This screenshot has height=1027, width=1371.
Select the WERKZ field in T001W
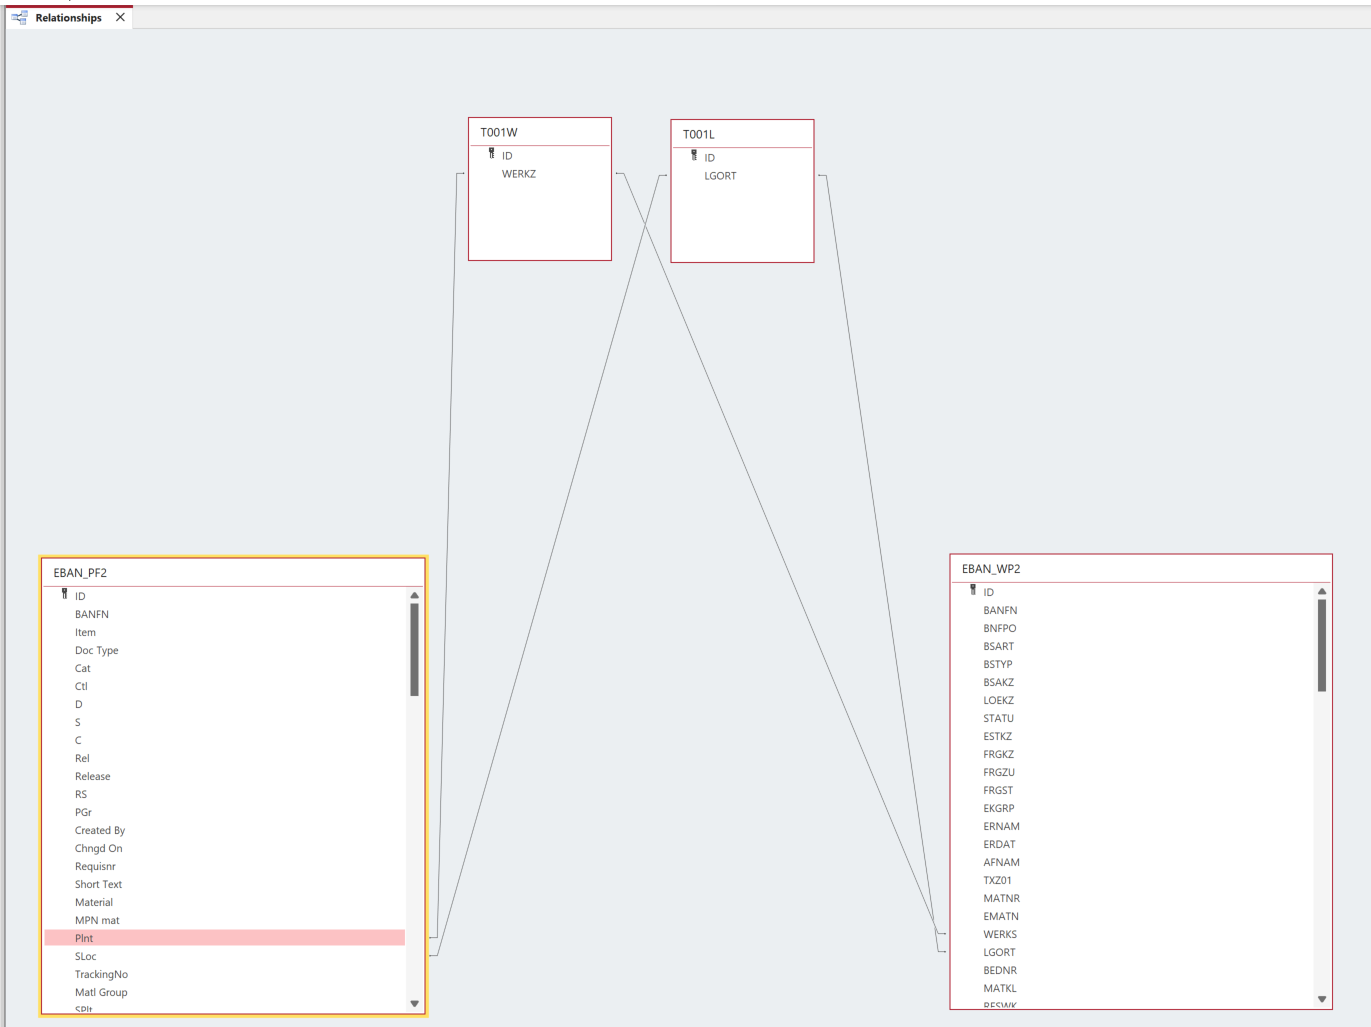click(x=519, y=174)
